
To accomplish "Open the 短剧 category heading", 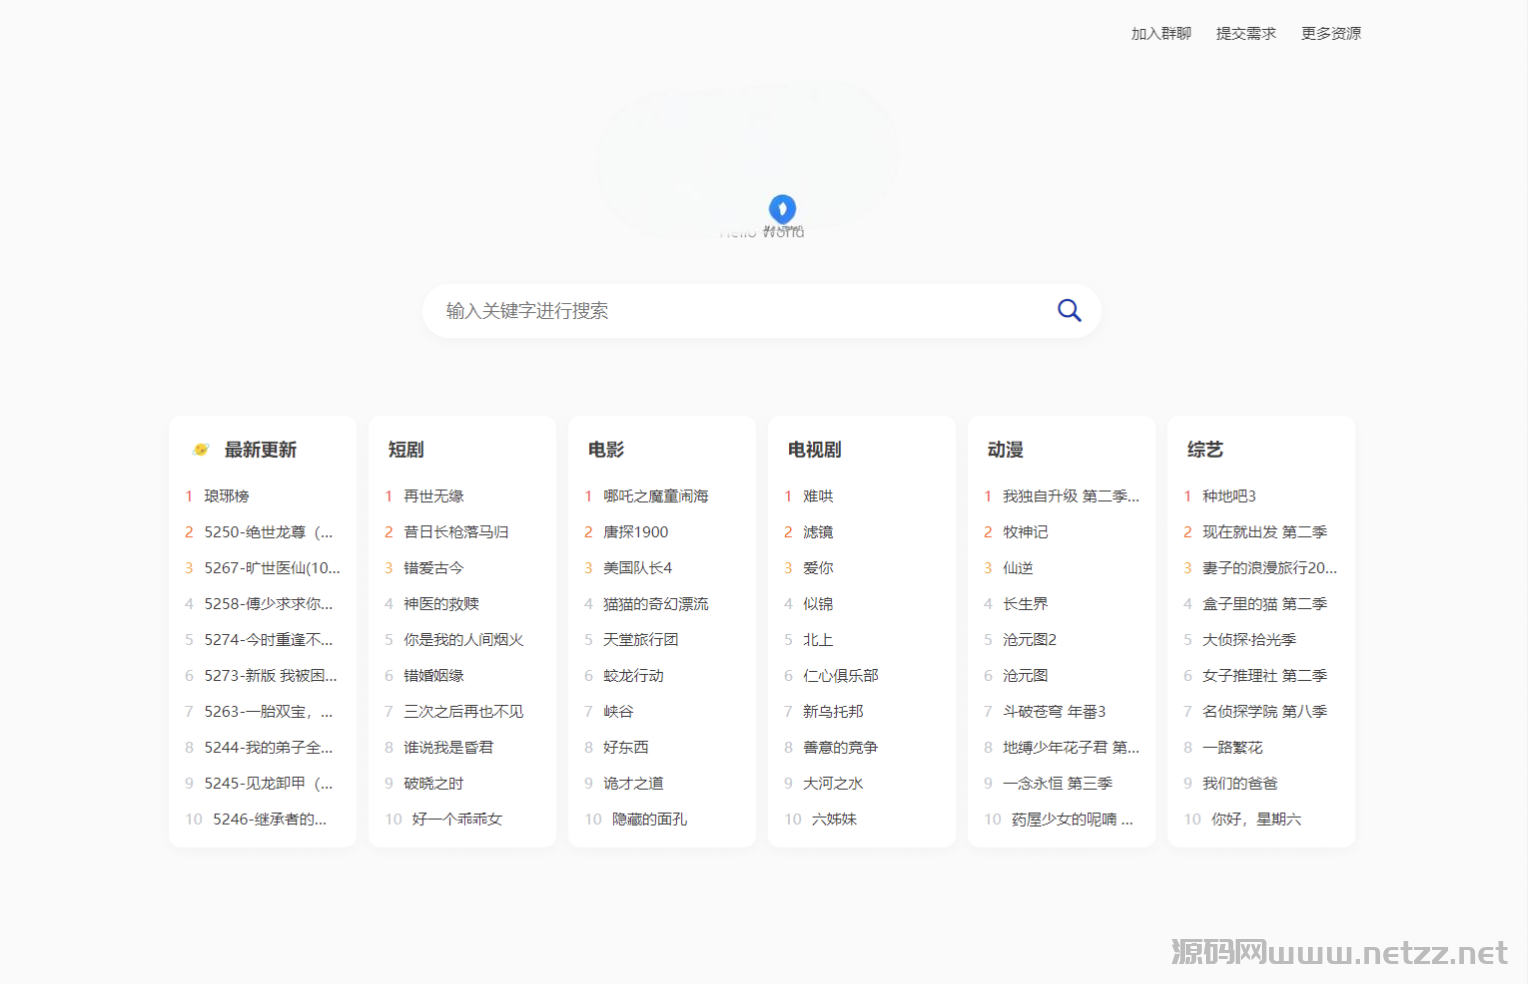I will [x=406, y=450].
